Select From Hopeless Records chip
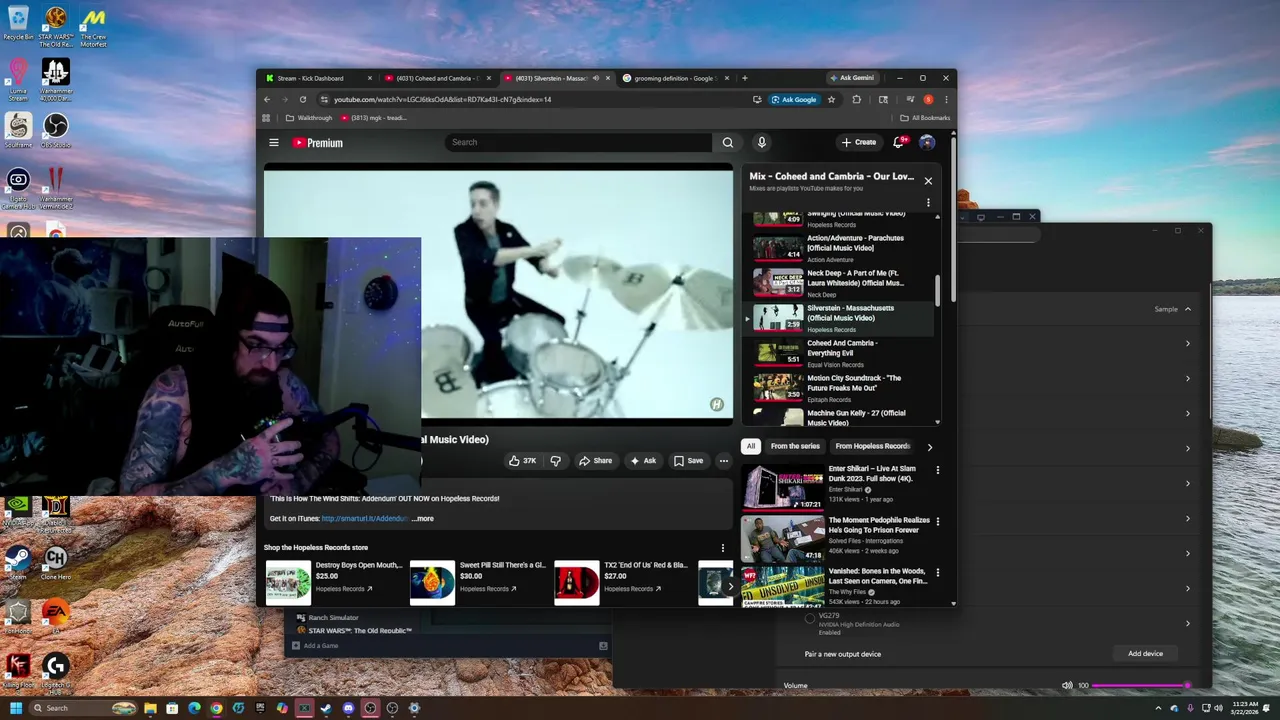The height and width of the screenshot is (720, 1280). coord(872,446)
